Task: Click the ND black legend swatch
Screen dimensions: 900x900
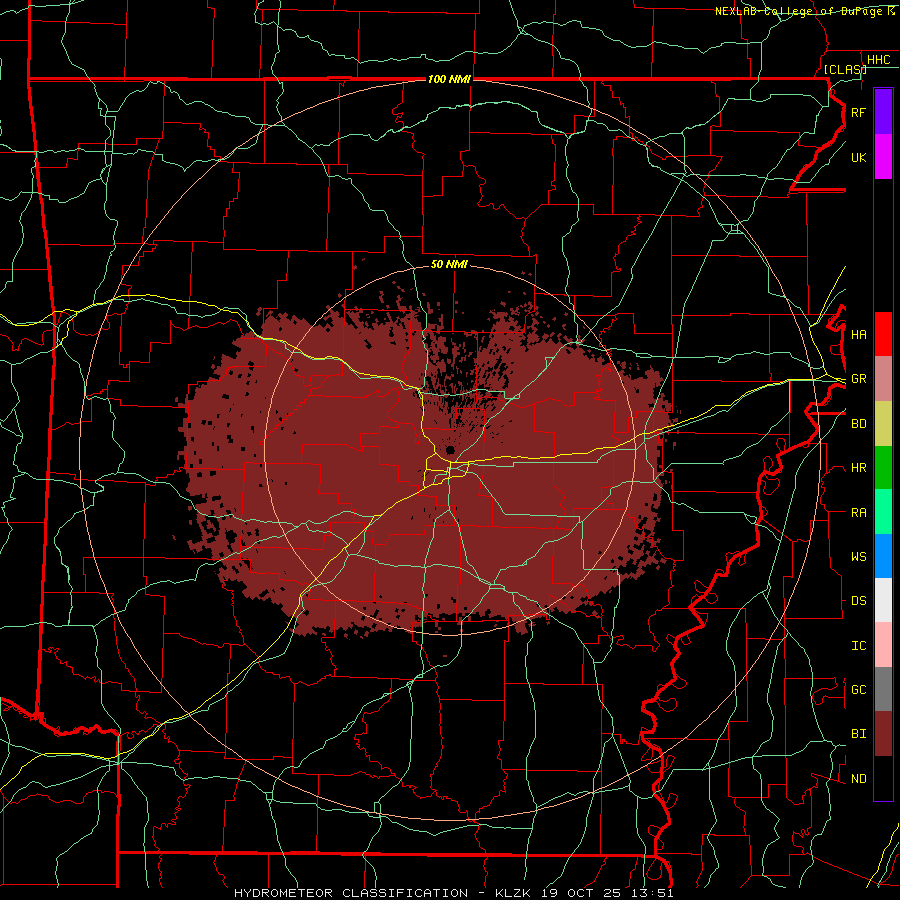Action: (883, 778)
